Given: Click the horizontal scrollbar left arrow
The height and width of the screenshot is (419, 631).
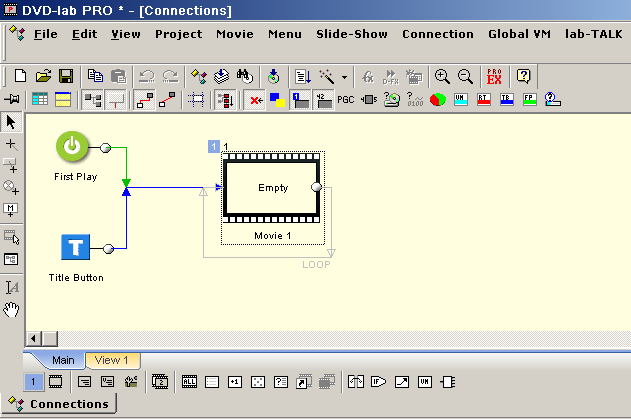Looking at the screenshot, I should tap(33, 339).
